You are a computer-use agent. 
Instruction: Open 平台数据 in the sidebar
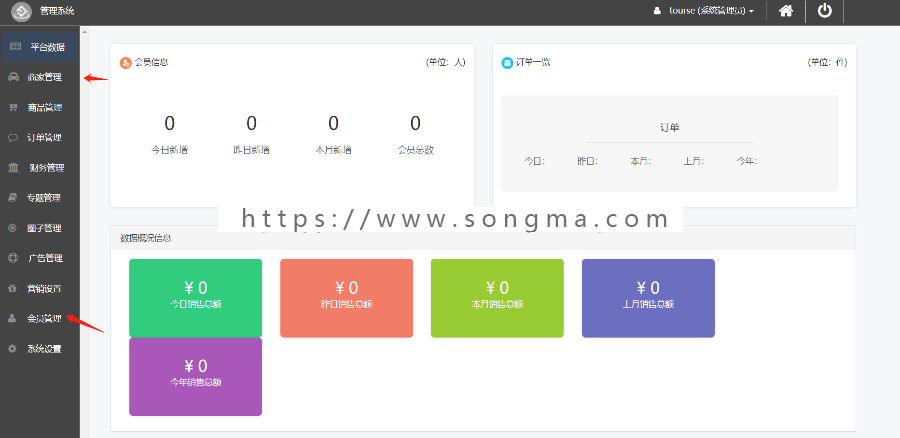pos(40,47)
